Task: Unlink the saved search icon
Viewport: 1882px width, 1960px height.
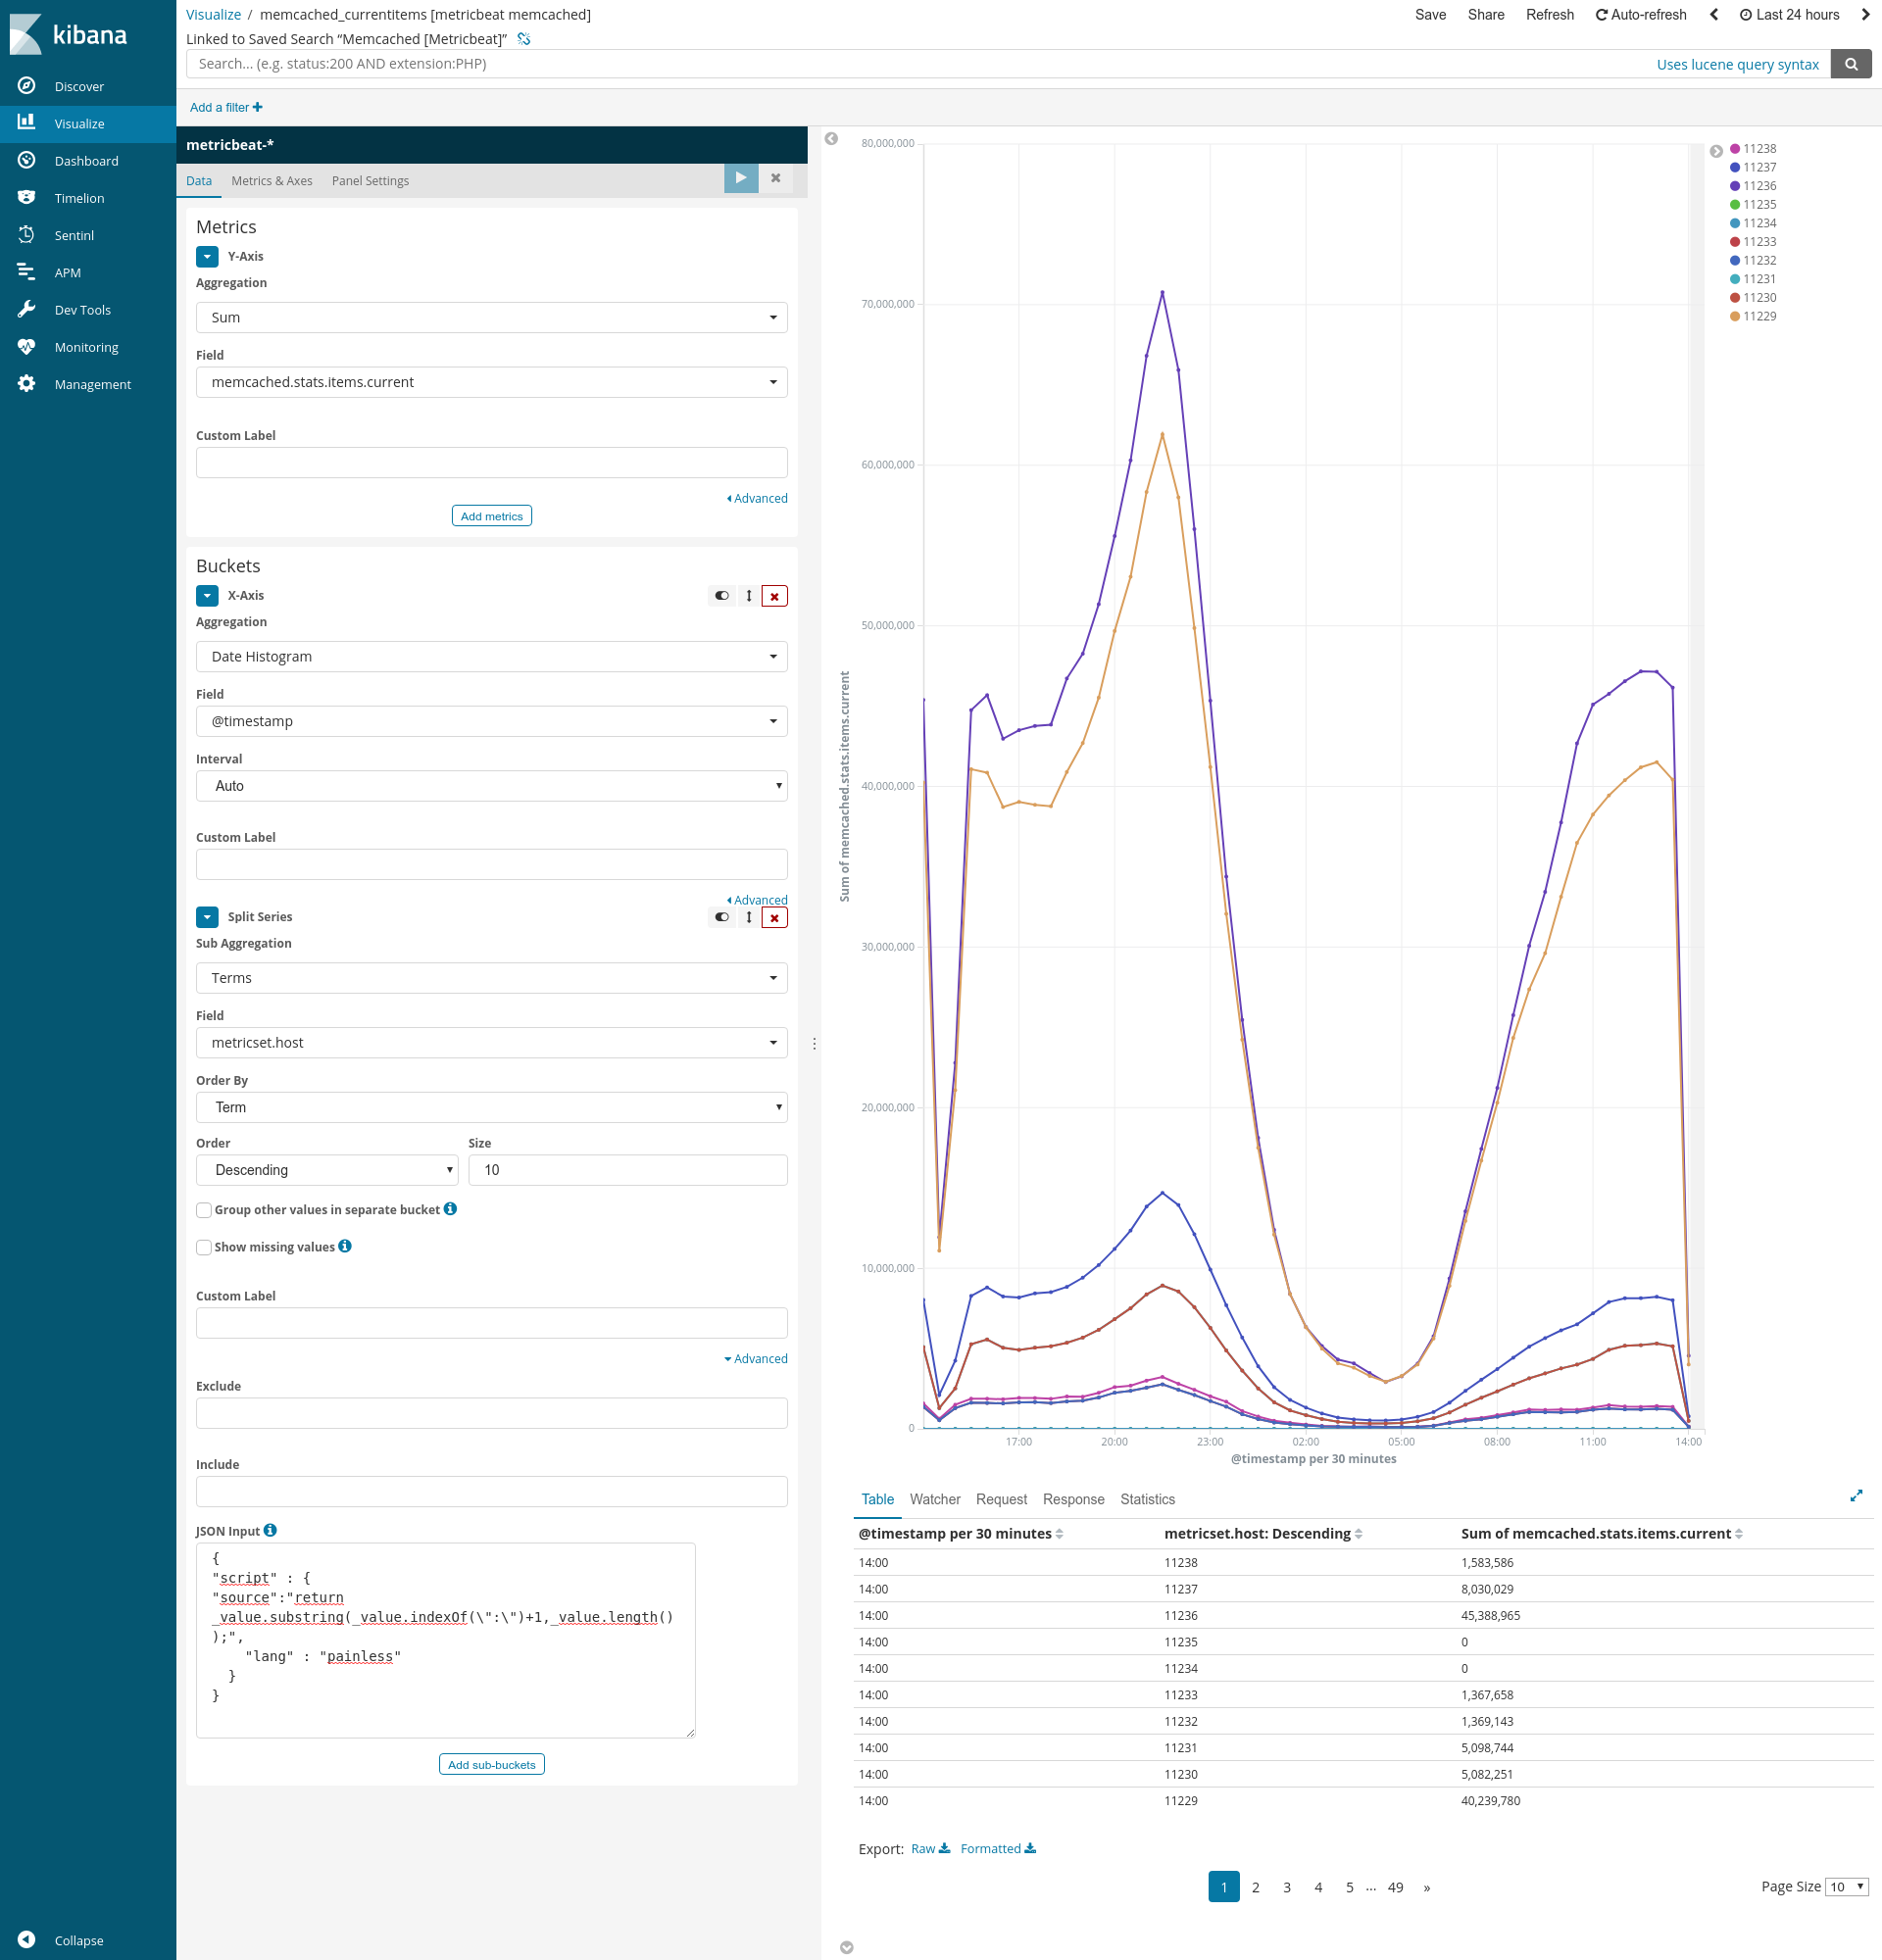Action: [524, 39]
